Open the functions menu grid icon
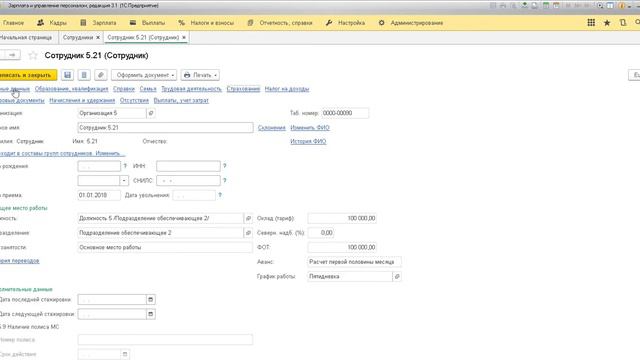The image size is (640, 360). [591, 23]
